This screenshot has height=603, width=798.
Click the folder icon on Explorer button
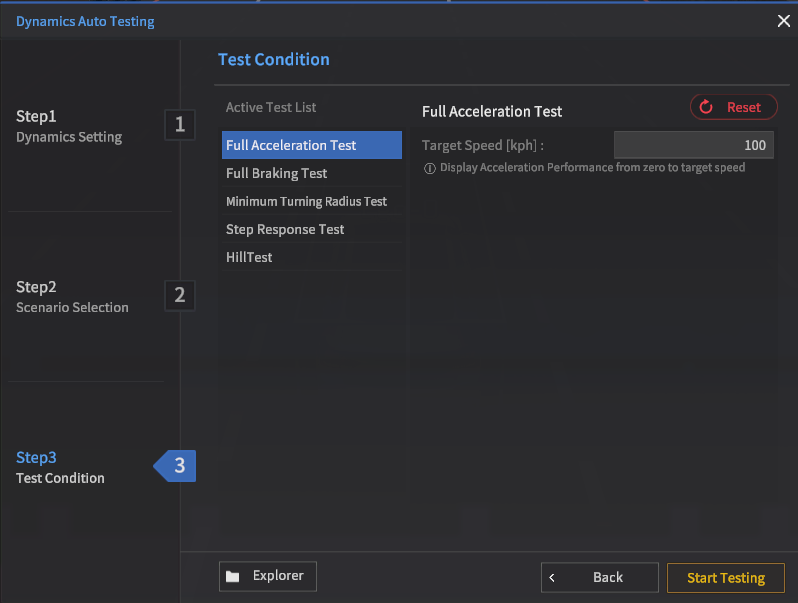pyautogui.click(x=233, y=576)
